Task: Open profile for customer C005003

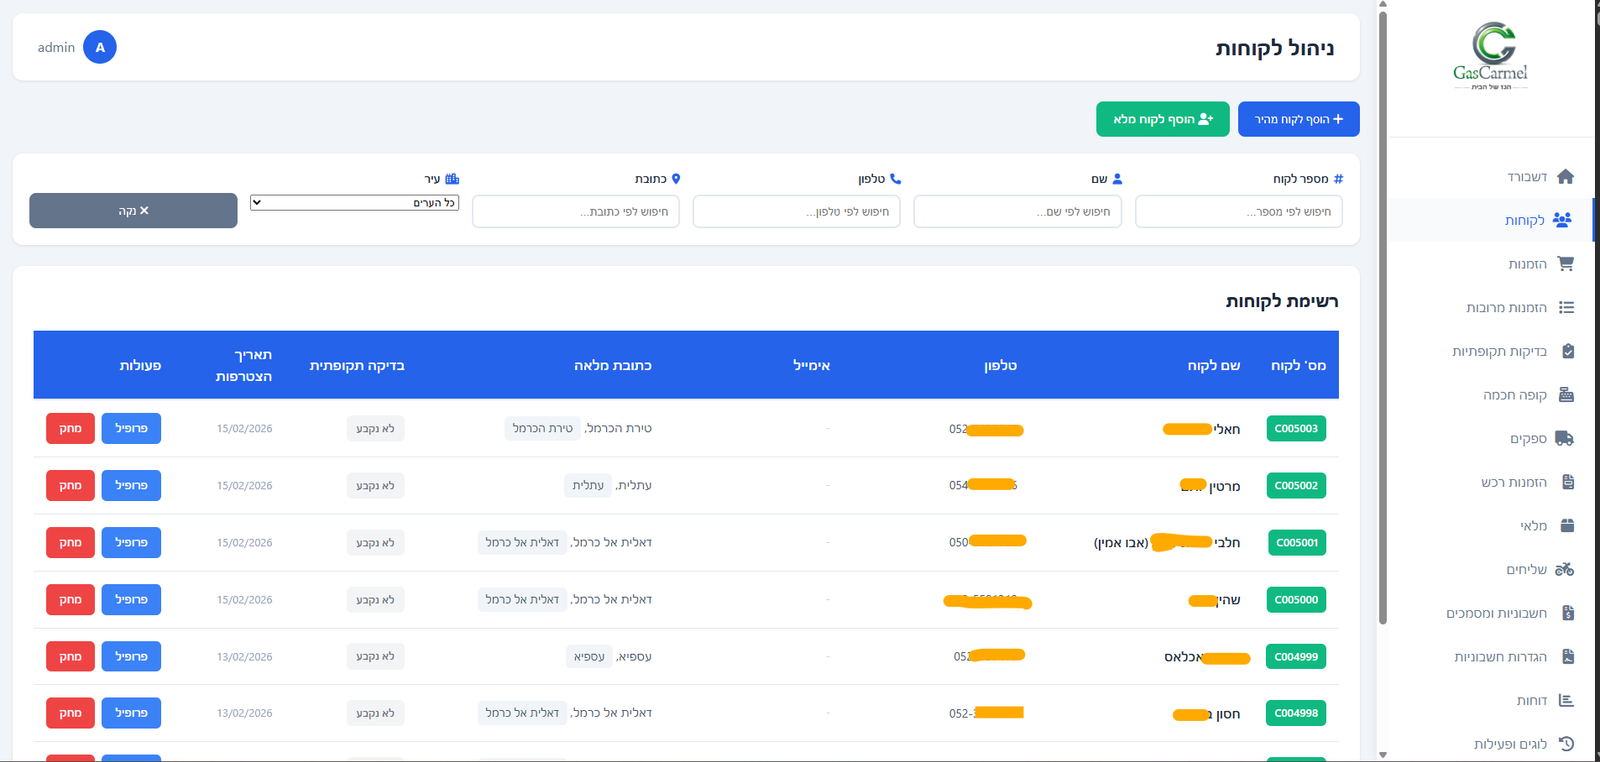Action: click(131, 428)
